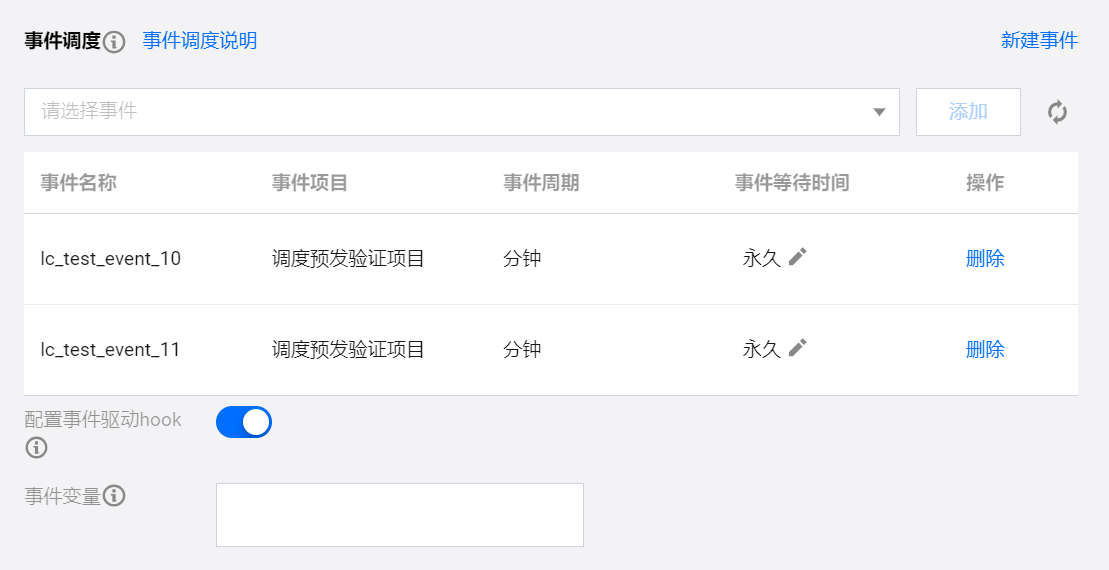Open 事件调度说明 link
Image resolution: width=1109 pixels, height=570 pixels.
click(x=200, y=41)
